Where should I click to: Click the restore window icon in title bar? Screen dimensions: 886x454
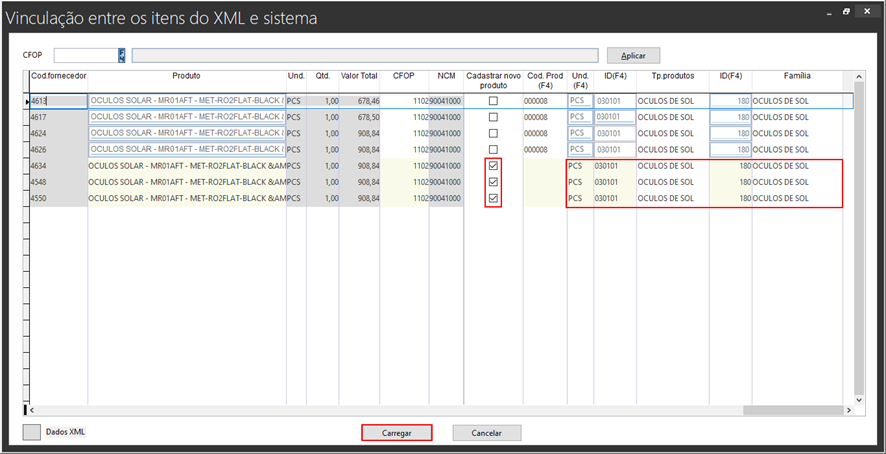point(846,12)
